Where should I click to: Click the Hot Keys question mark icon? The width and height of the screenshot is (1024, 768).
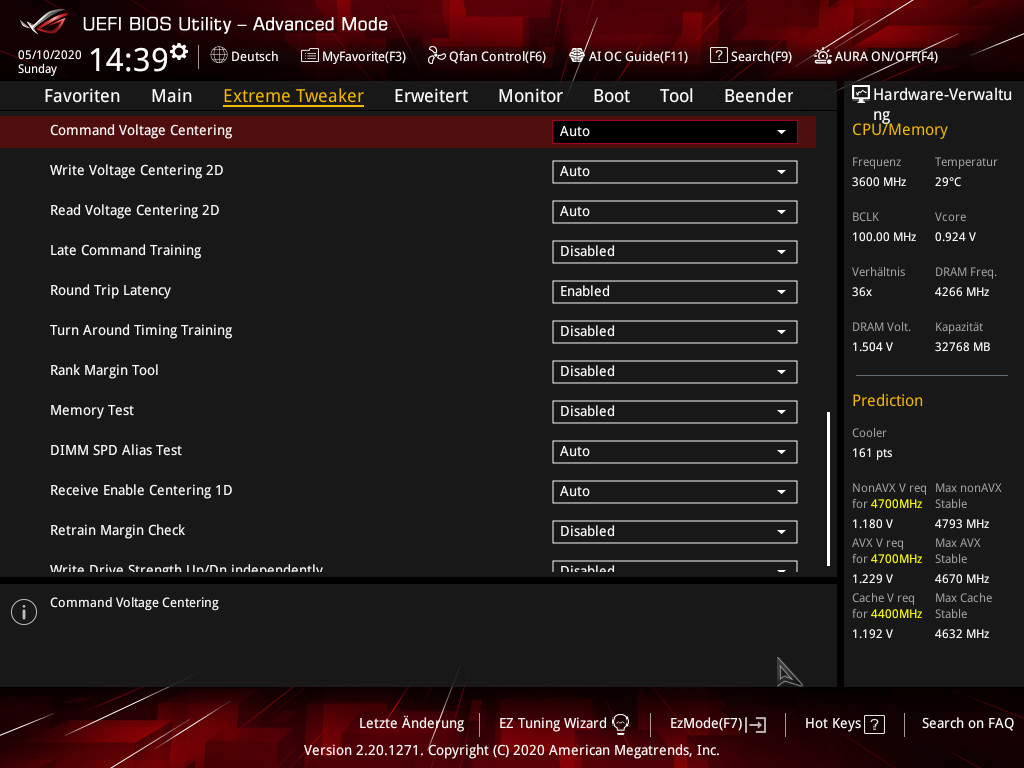874,724
